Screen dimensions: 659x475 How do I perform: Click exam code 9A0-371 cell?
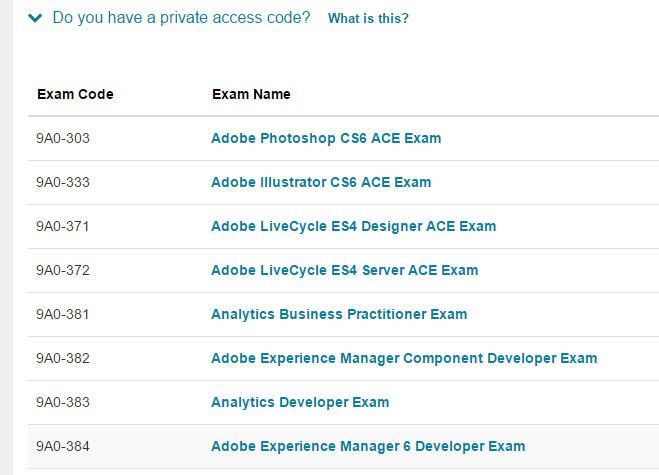tap(63, 226)
